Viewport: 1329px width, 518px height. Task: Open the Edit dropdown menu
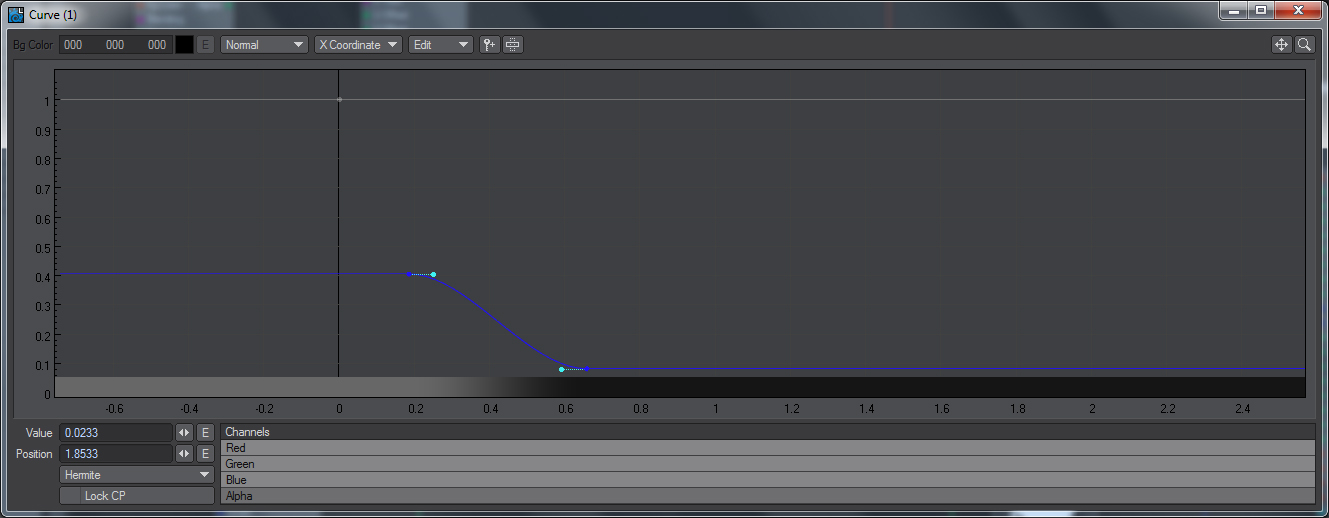[441, 45]
